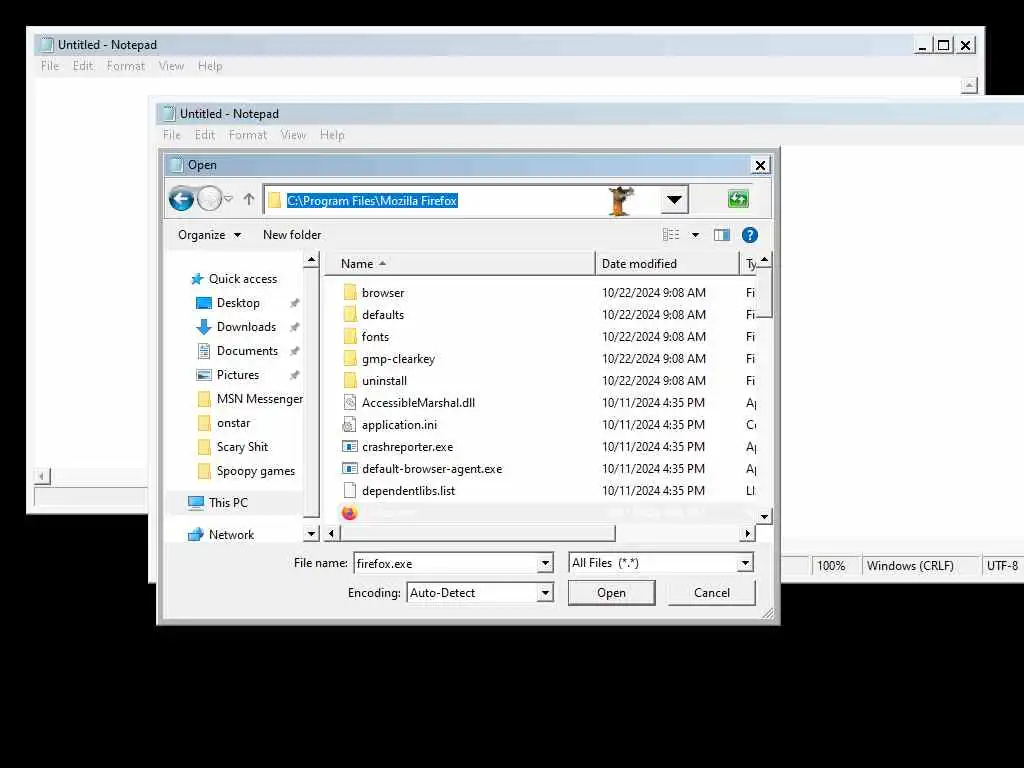The image size is (1024, 768).
Task: Click the navigation pane scroll up arrow
Action: click(x=312, y=261)
